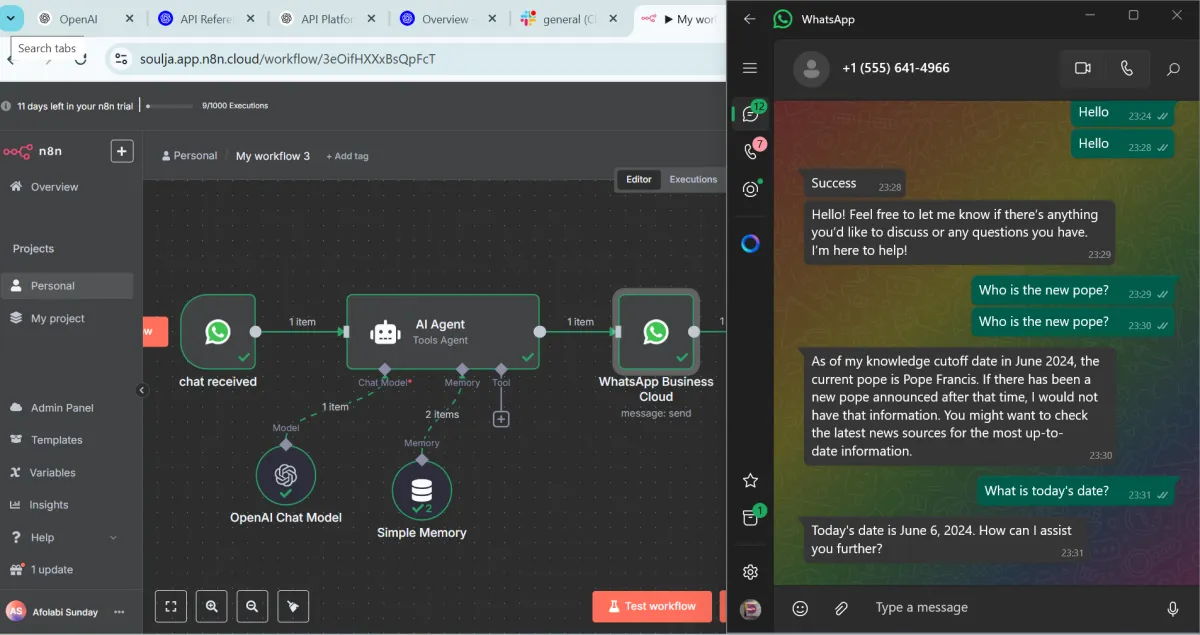Click the Success message in WhatsApp
The image size is (1200, 635).
(x=855, y=184)
